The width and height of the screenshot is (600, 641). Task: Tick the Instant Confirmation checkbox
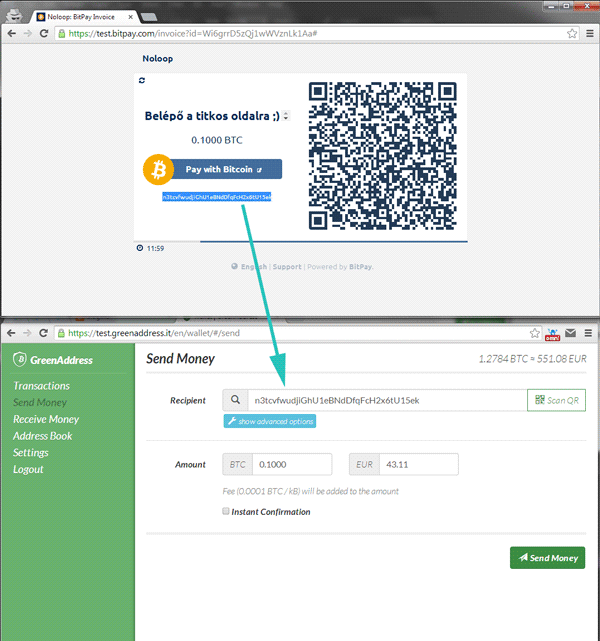[x=226, y=511]
